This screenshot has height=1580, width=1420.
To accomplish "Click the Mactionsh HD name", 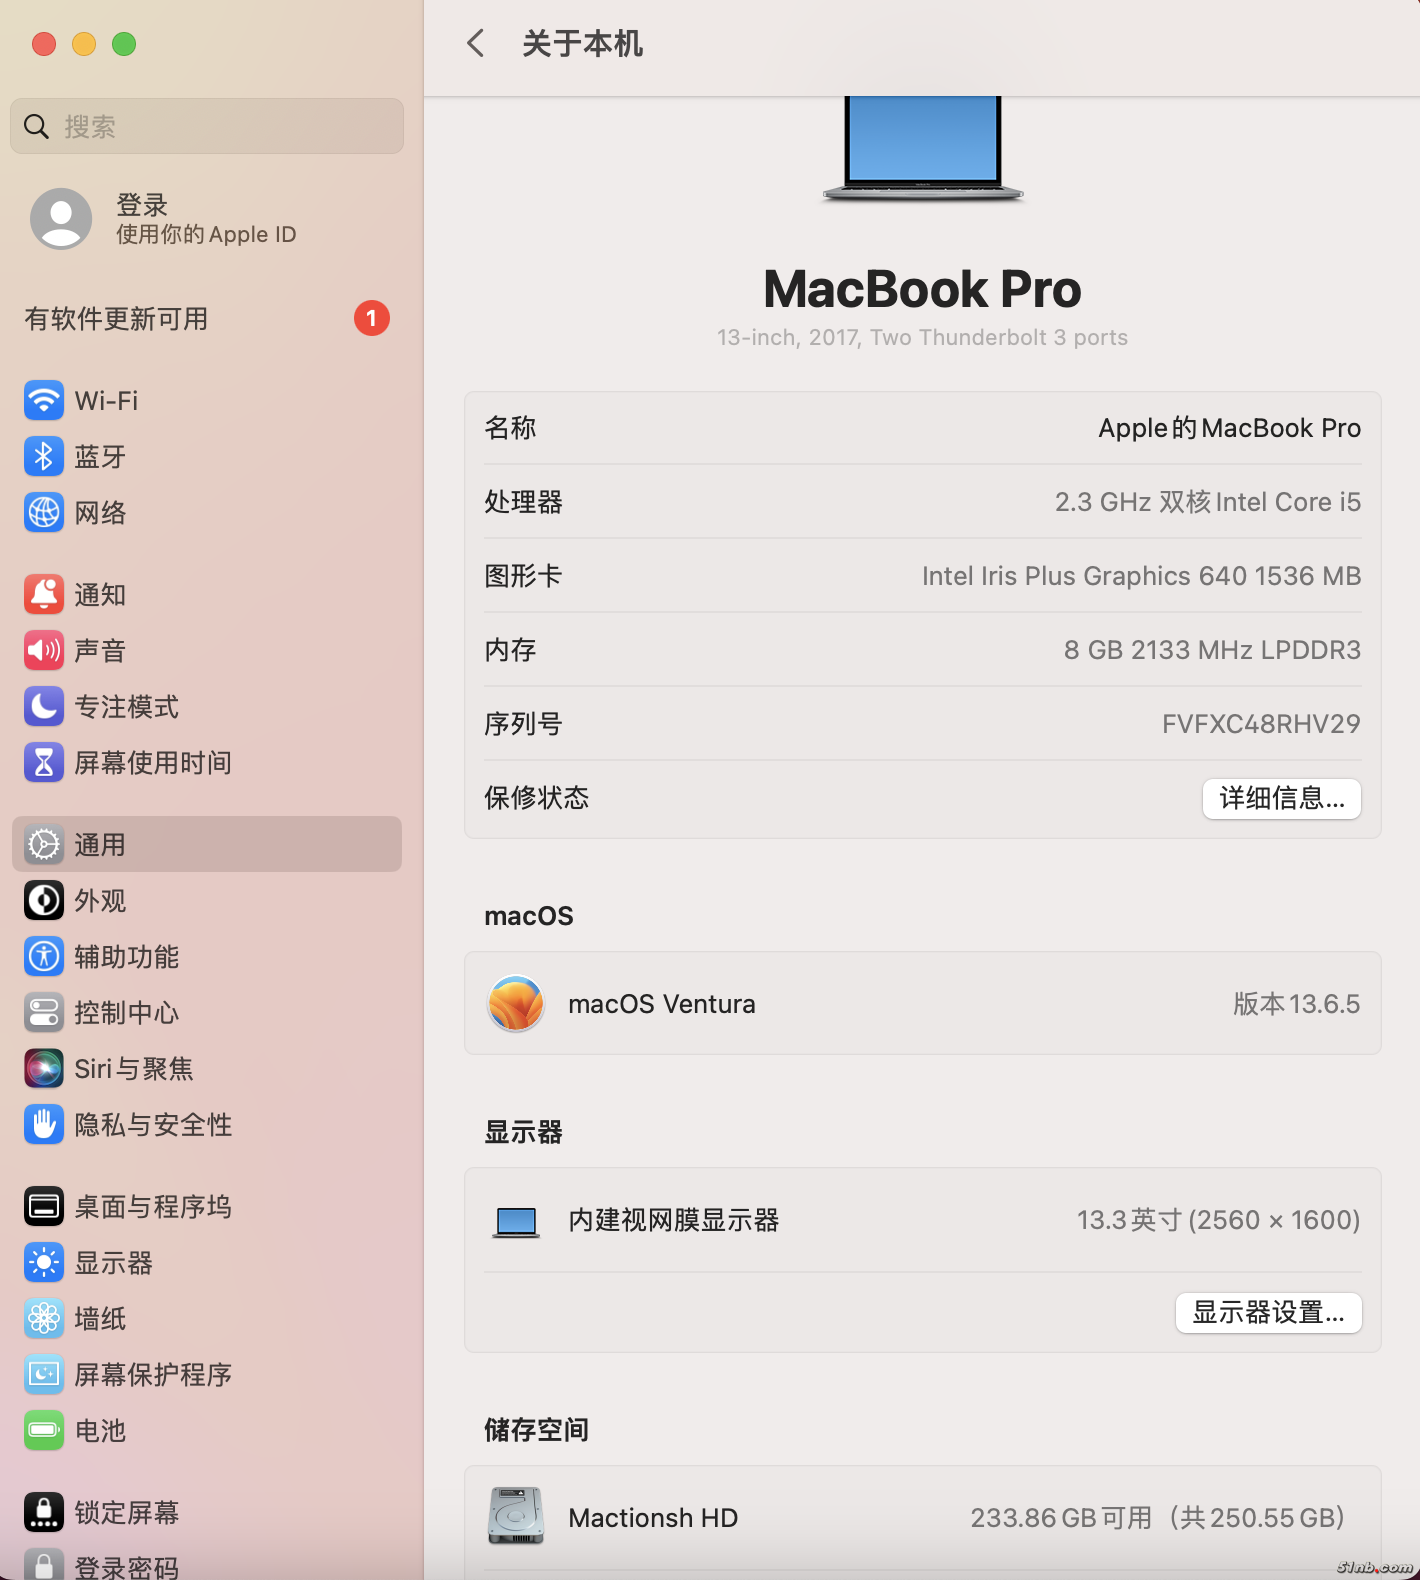I will pyautogui.click(x=653, y=1518).
